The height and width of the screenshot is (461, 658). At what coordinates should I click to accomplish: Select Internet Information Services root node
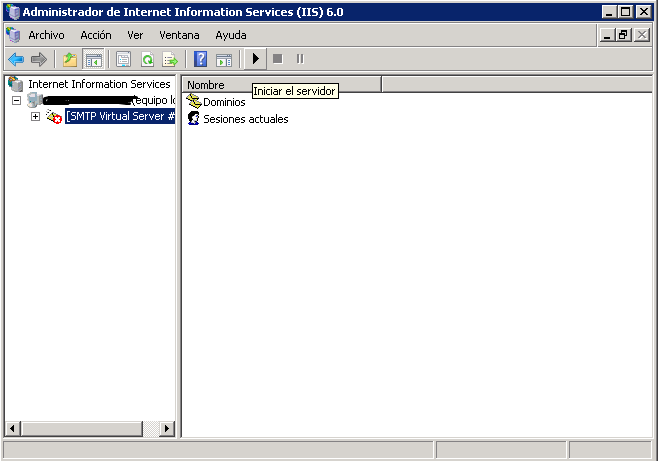click(x=99, y=84)
